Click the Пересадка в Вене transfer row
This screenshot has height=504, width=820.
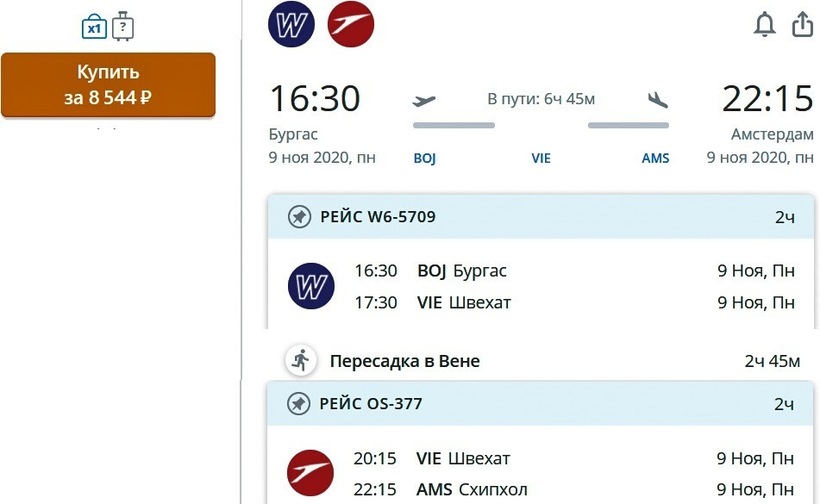(540, 361)
